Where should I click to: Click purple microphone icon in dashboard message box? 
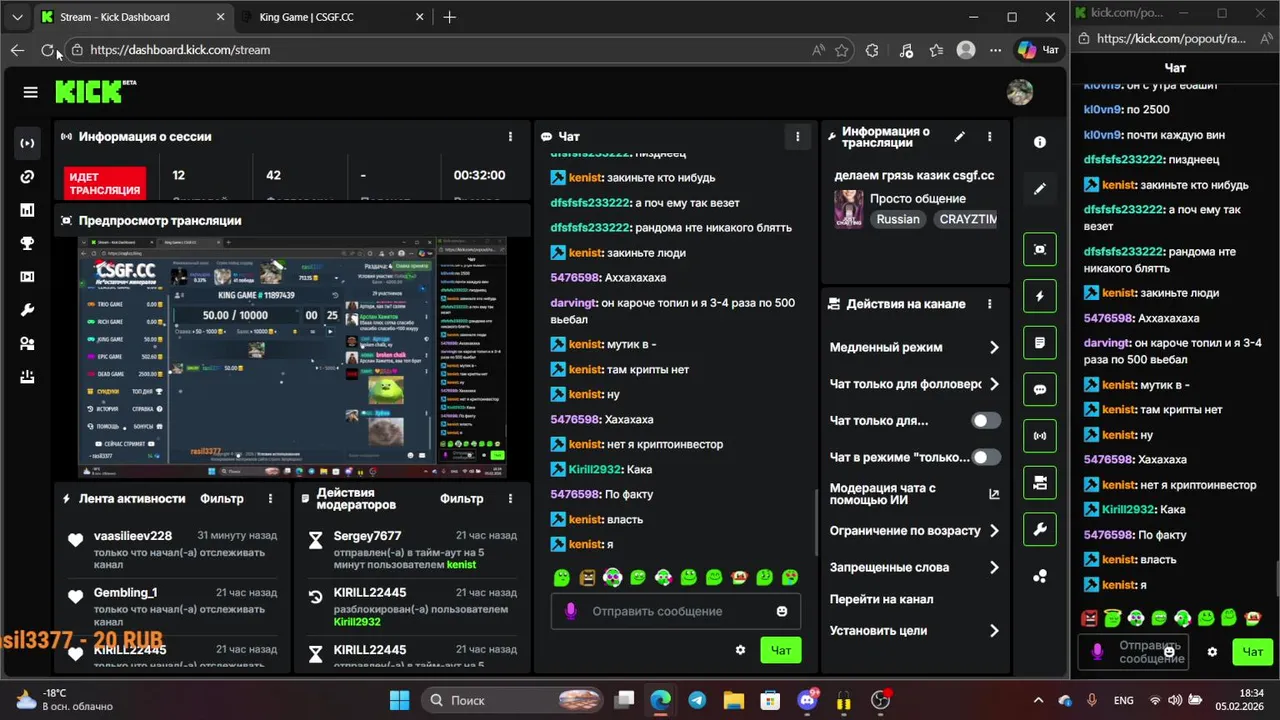(x=571, y=611)
